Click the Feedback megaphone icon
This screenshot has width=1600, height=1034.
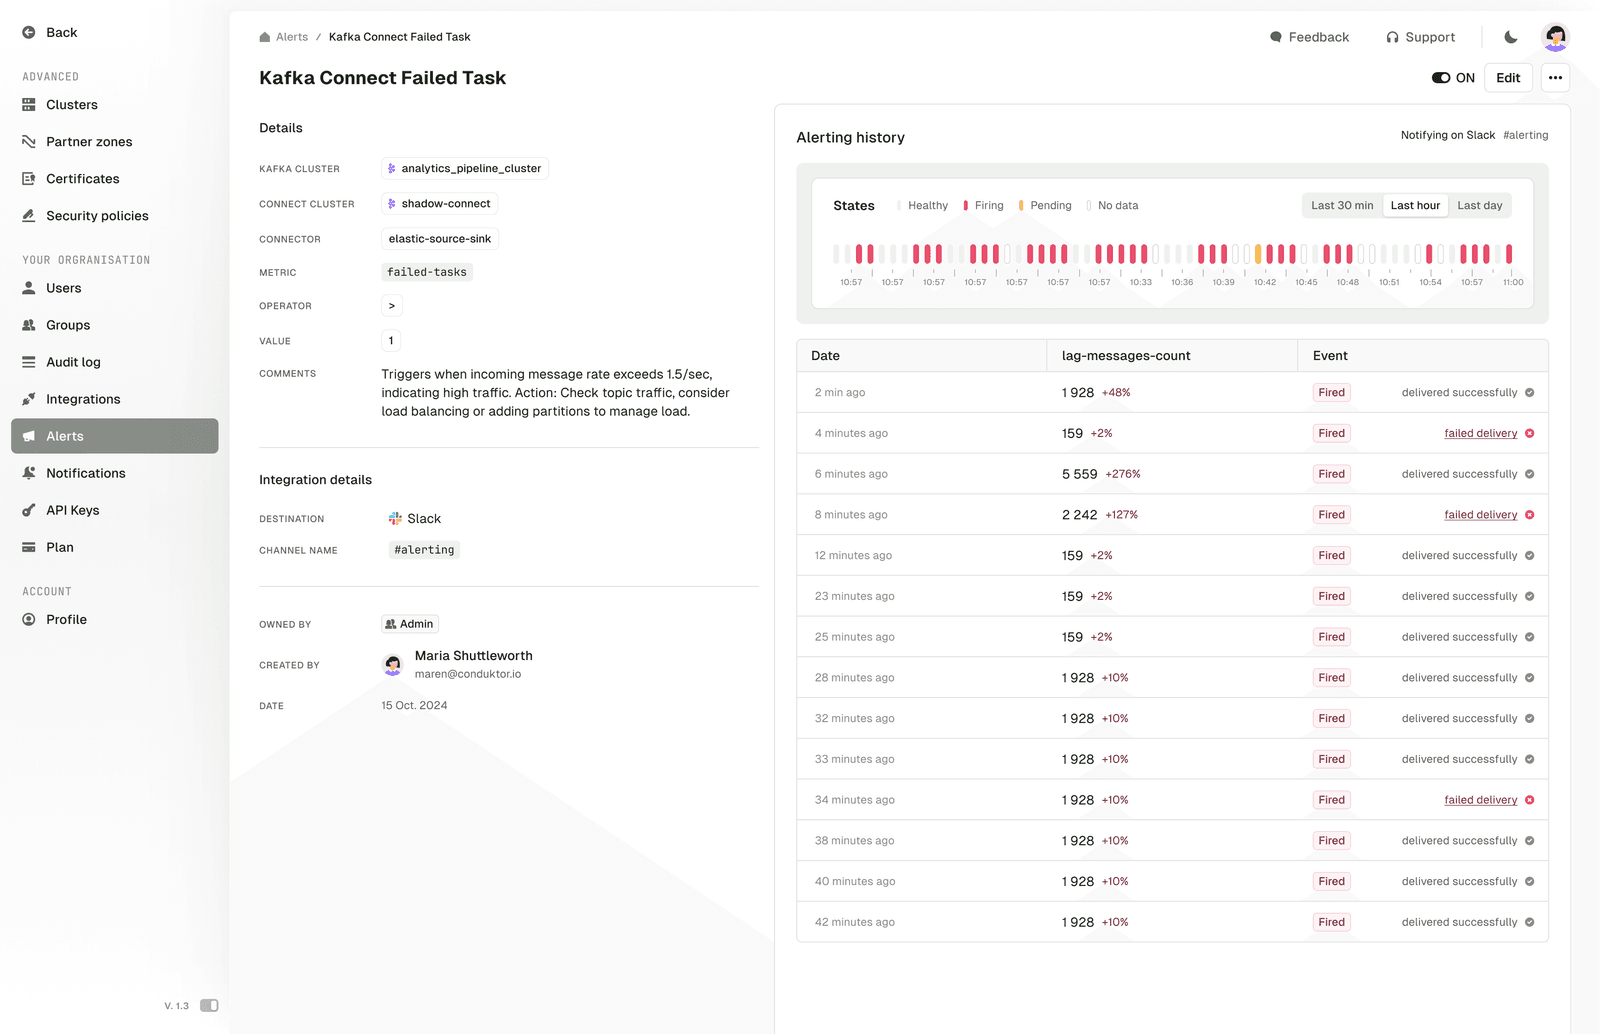1275,36
